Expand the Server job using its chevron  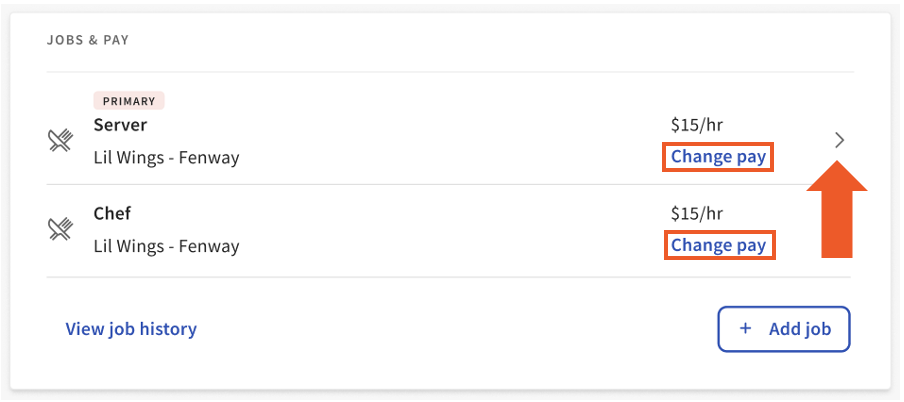pyautogui.click(x=839, y=141)
